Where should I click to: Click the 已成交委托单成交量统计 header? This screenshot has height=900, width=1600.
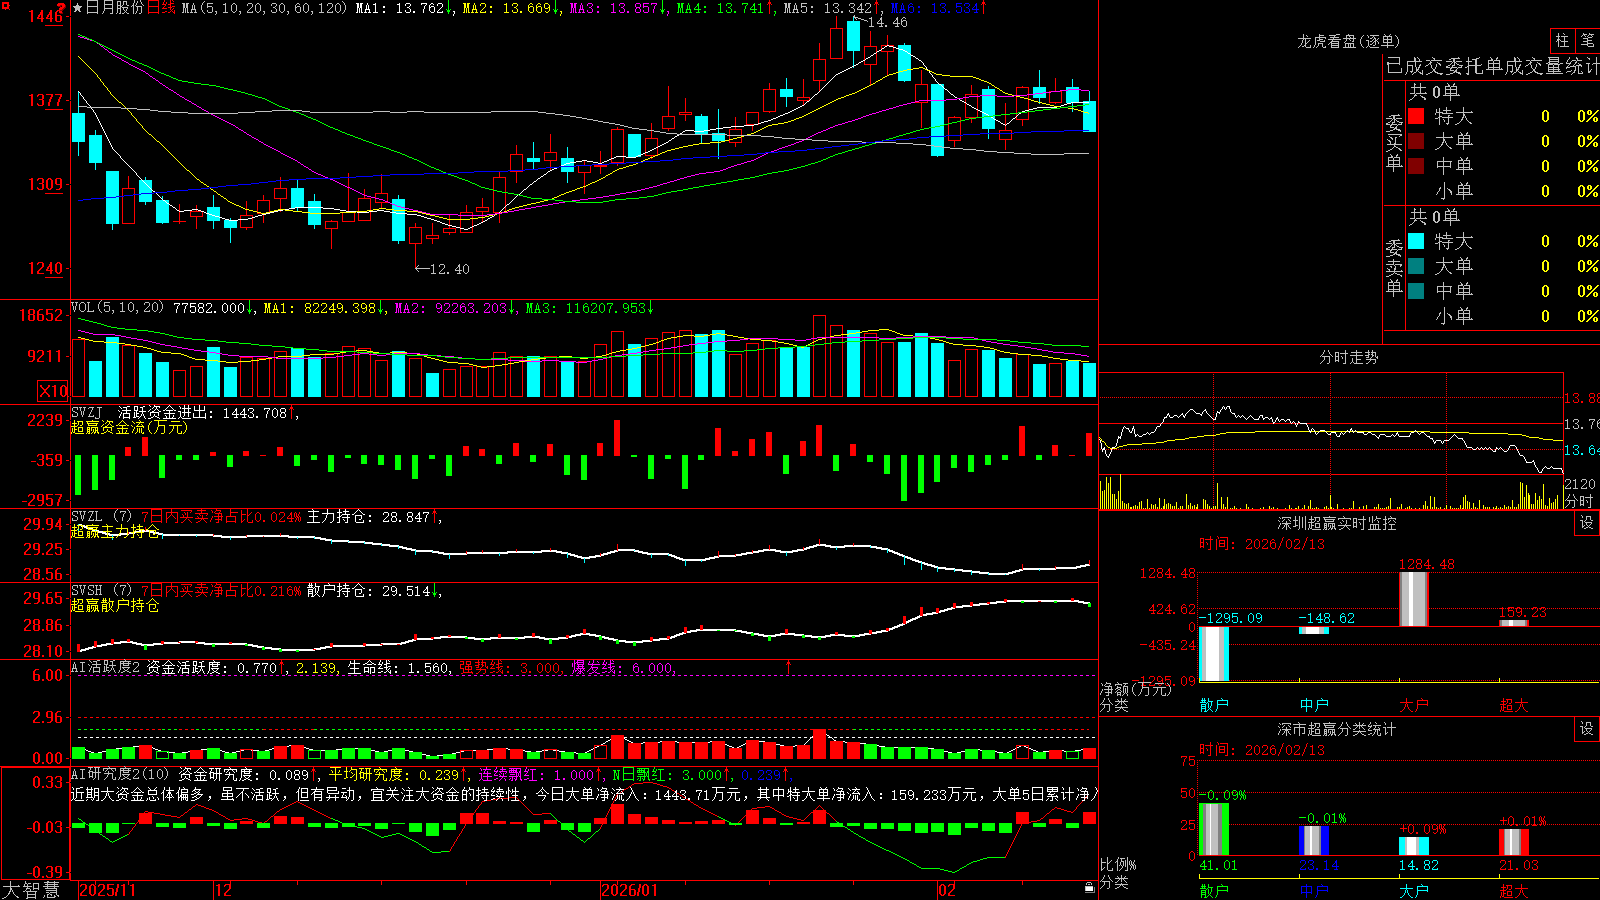tap(1492, 66)
